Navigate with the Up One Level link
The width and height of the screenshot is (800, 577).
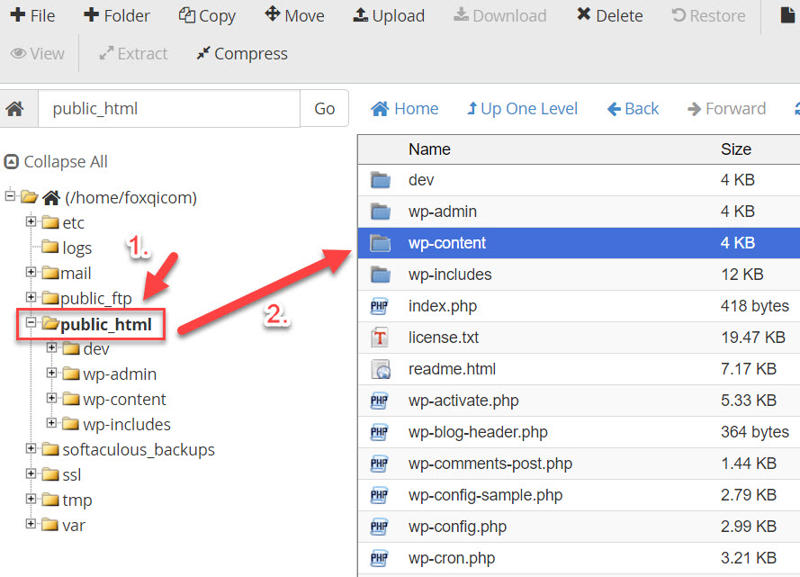click(x=522, y=107)
